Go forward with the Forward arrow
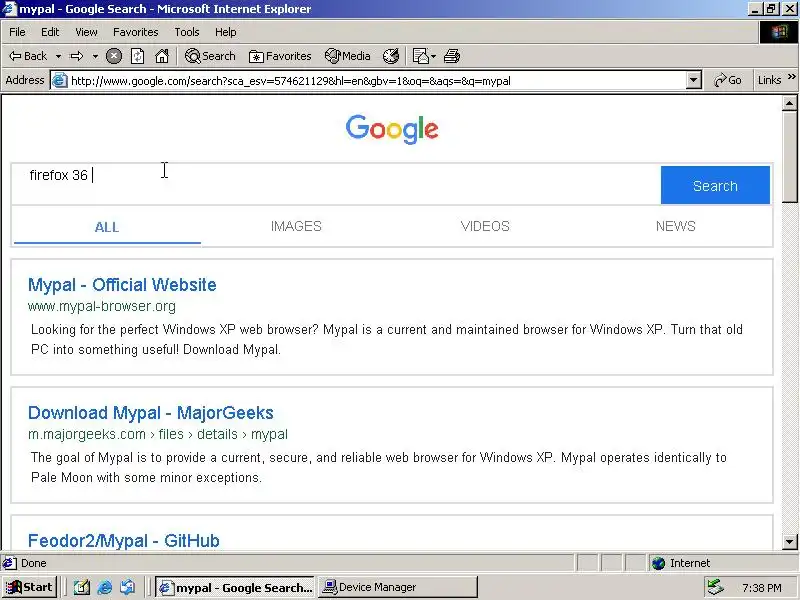This screenshot has width=800, height=600. tap(77, 56)
